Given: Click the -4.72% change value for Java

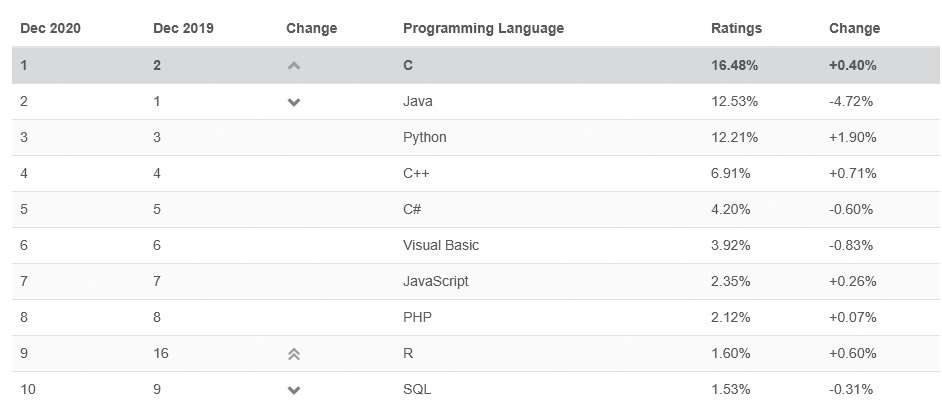Looking at the screenshot, I should (852, 101).
